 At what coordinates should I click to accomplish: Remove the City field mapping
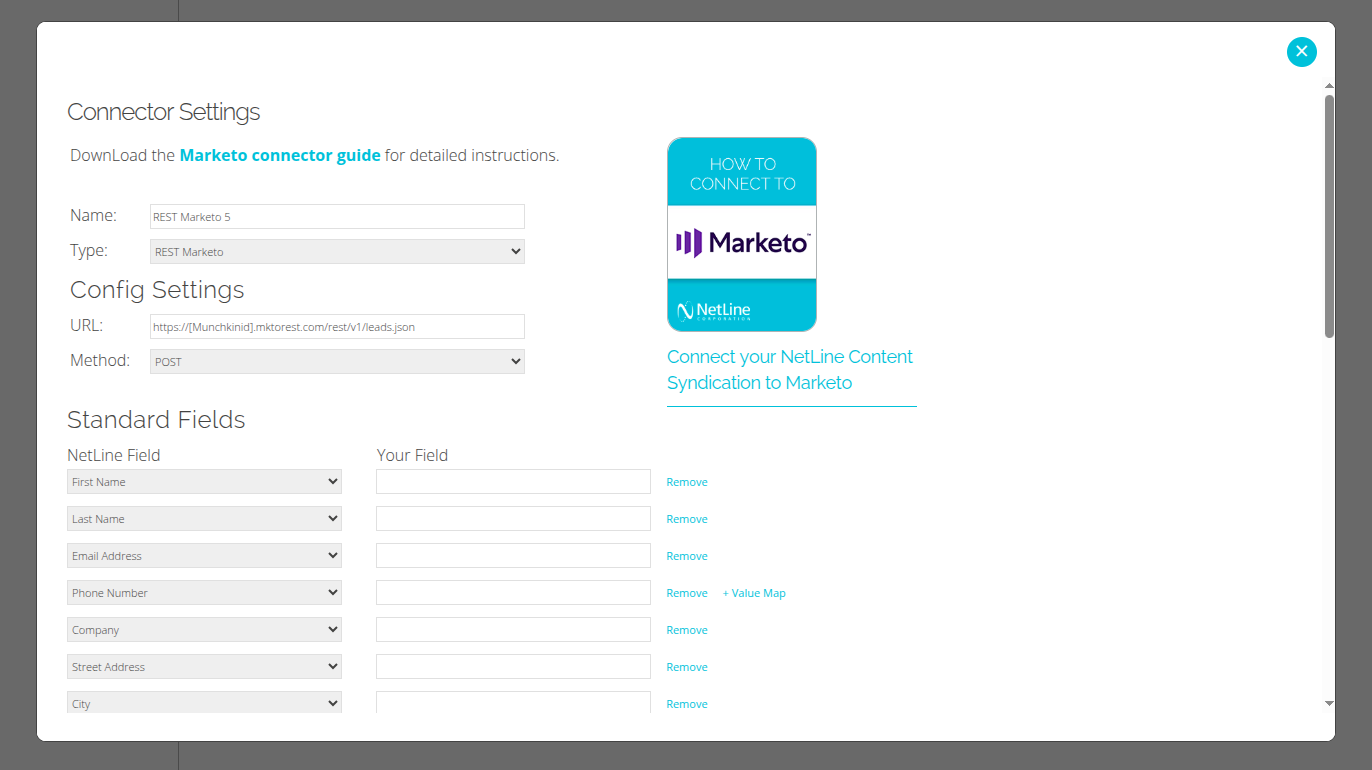point(687,704)
